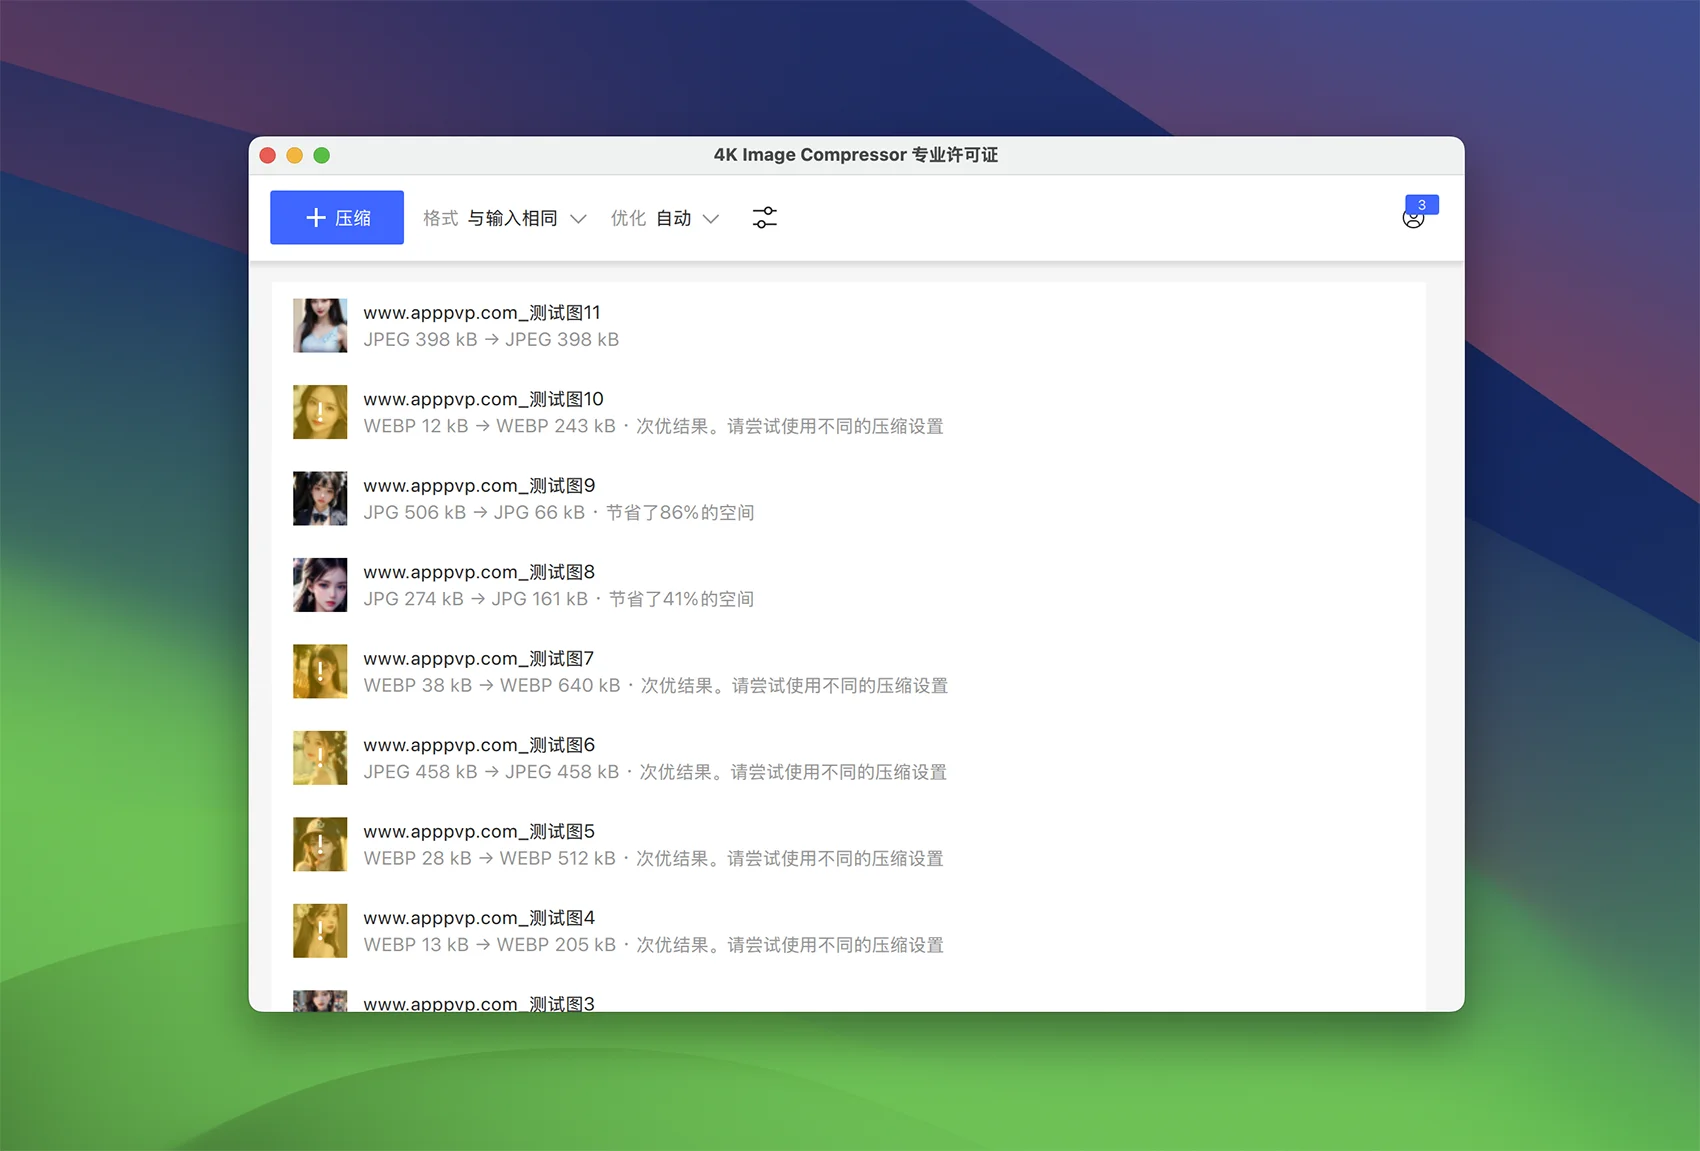Select file name www.apppvp.com_测试图9
1700x1151 pixels.
(479, 485)
